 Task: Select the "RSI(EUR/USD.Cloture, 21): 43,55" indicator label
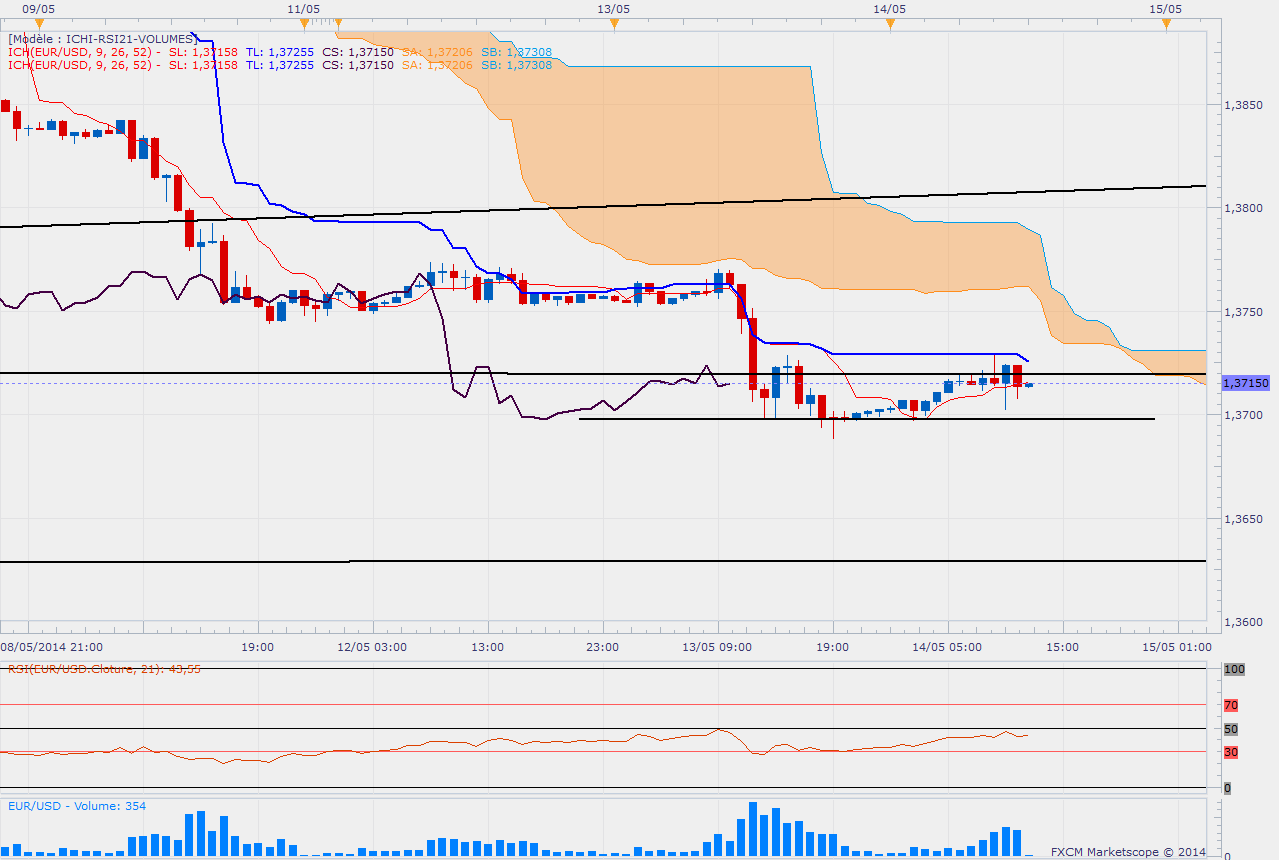(104, 669)
